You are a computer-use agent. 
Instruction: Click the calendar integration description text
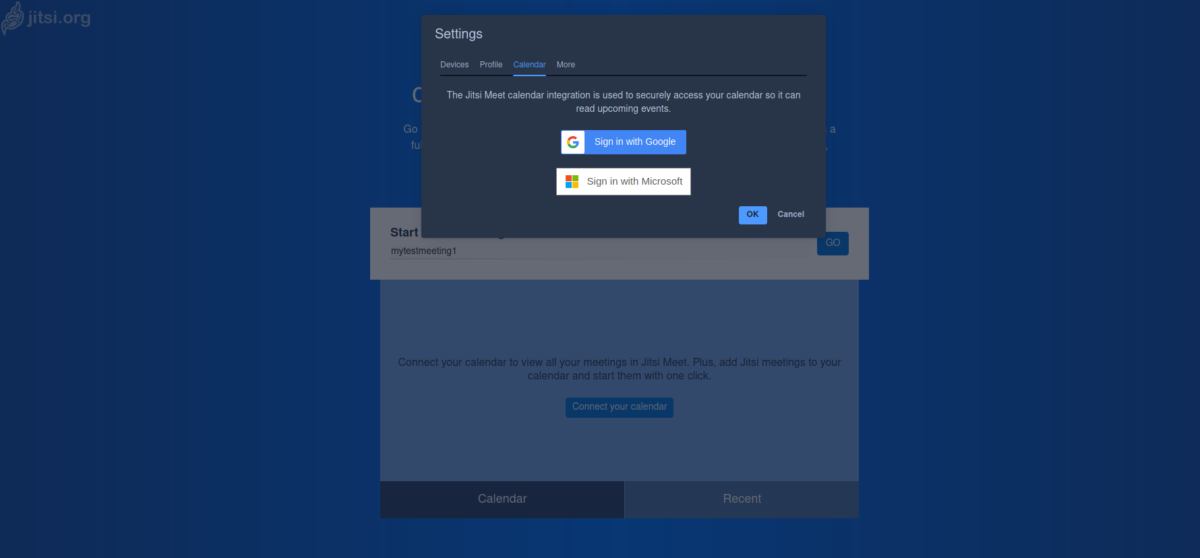(623, 102)
